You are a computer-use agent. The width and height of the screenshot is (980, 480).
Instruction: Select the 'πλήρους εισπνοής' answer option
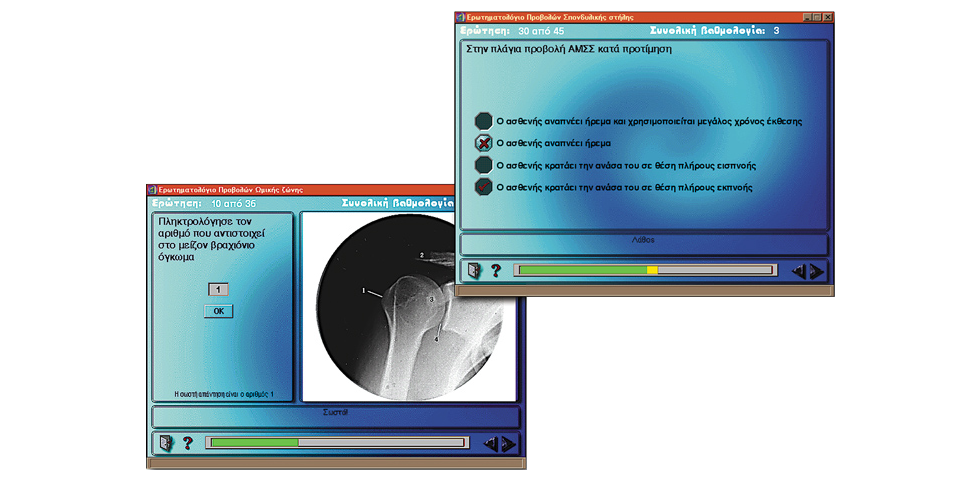484,165
